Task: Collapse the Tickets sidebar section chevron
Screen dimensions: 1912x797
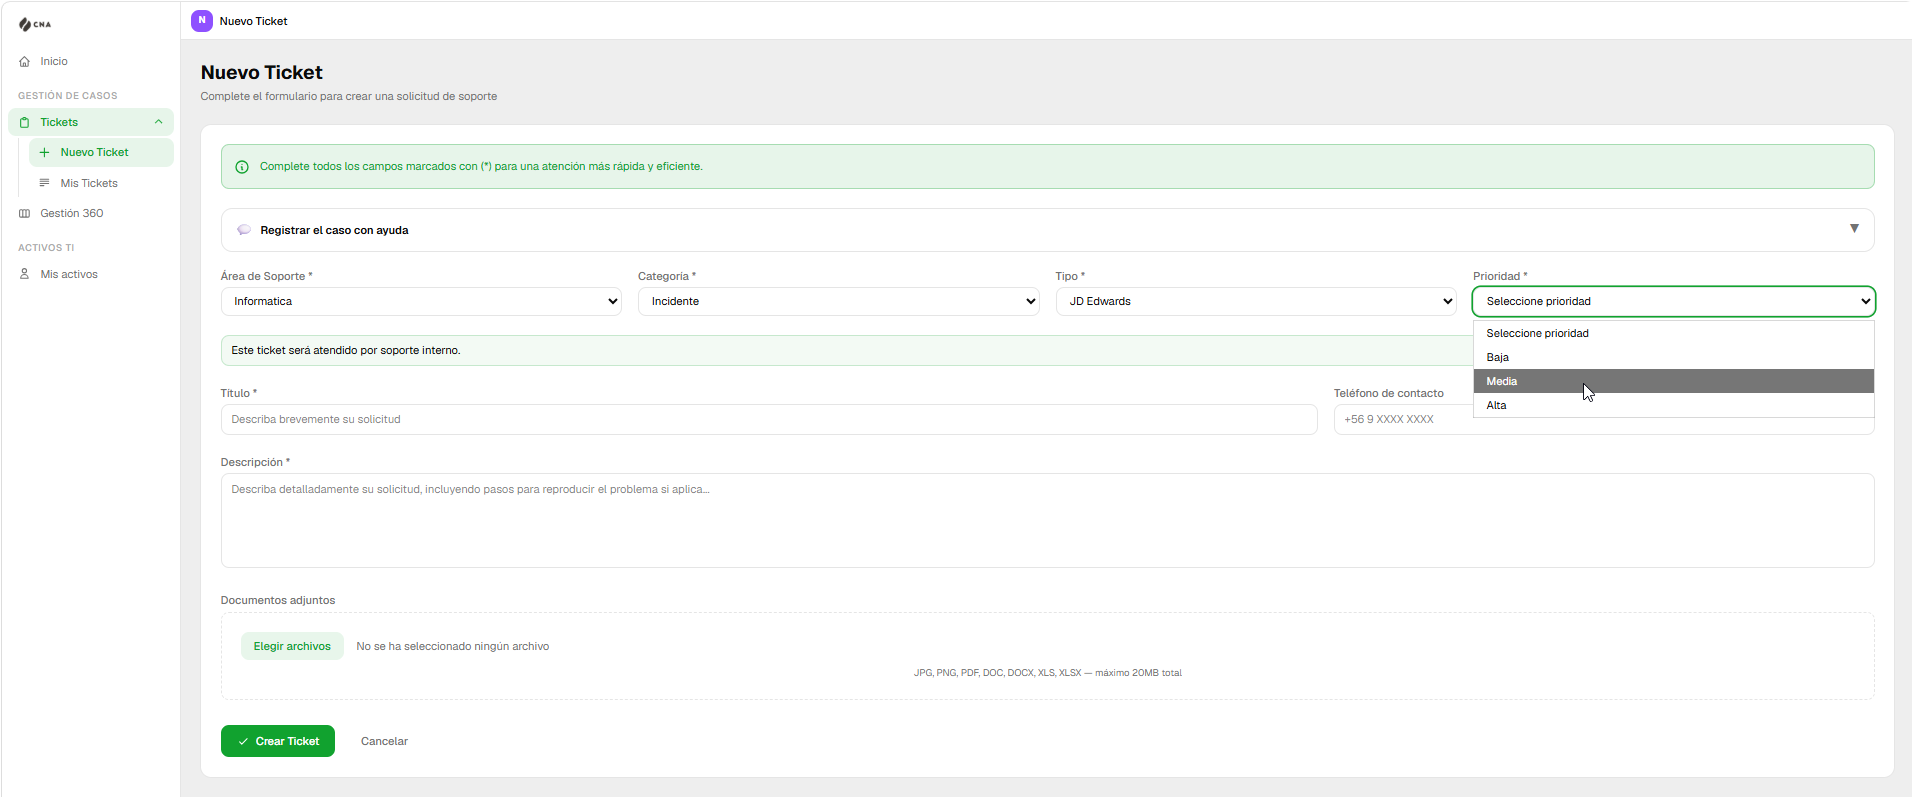Action: 158,122
